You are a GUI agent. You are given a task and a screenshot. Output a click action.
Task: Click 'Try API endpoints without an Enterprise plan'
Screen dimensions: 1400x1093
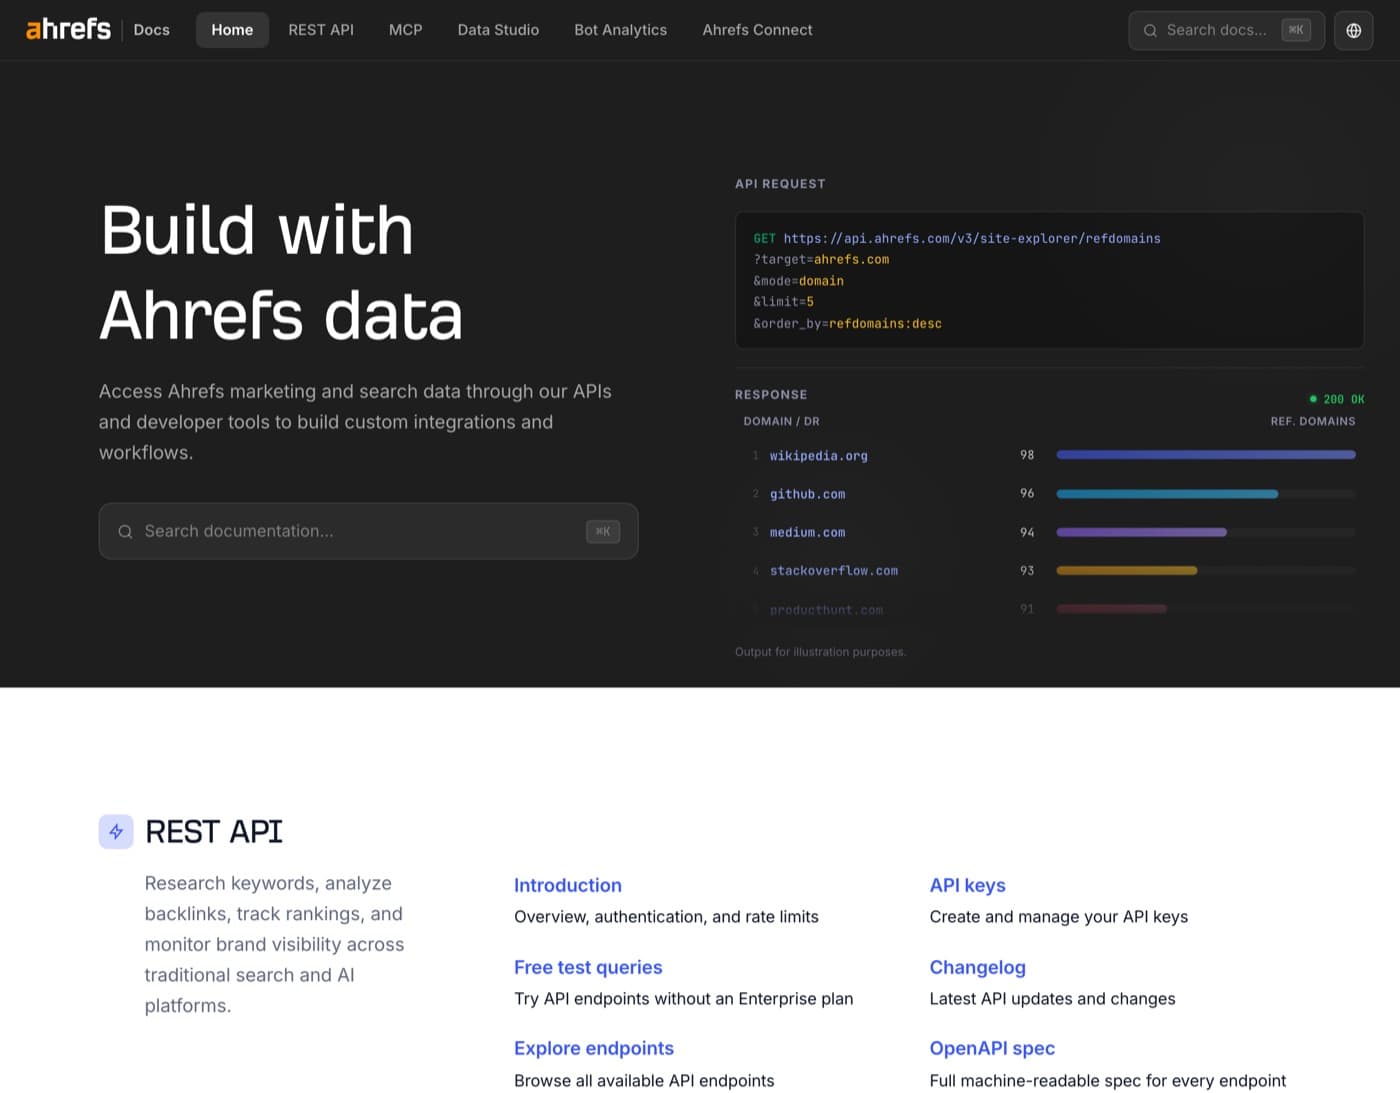(x=683, y=999)
